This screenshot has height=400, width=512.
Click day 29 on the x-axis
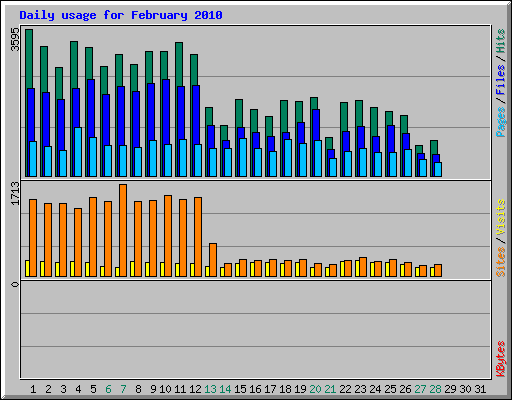pos(450,389)
